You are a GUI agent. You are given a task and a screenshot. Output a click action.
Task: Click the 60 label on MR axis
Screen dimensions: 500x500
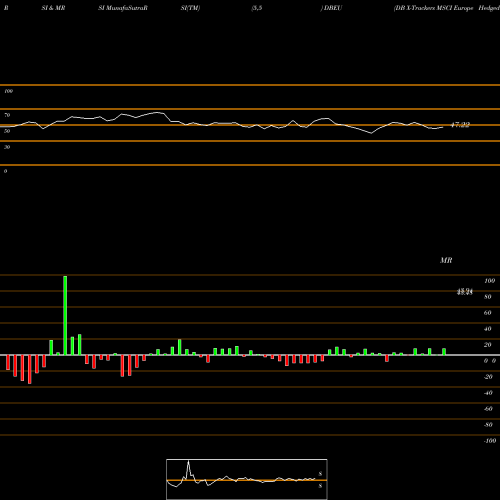[488, 313]
